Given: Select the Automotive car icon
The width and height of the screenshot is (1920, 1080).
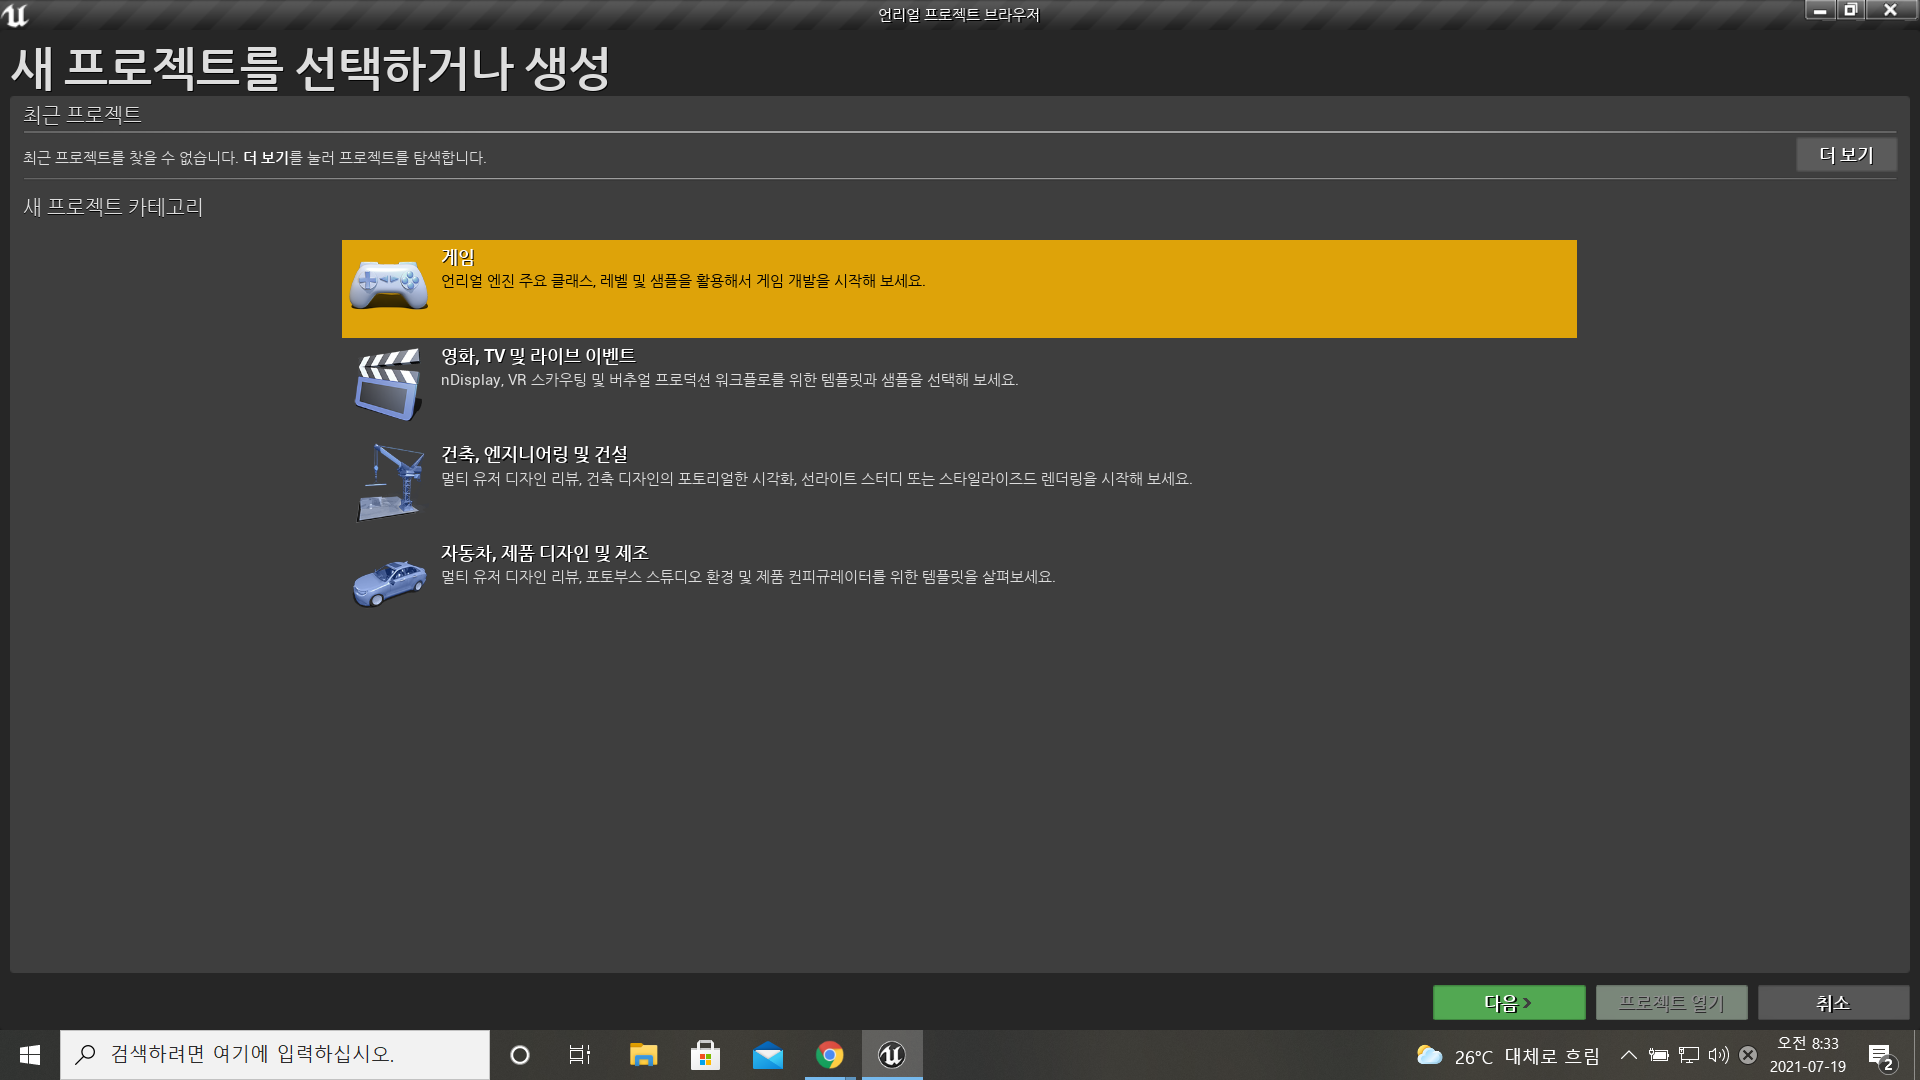Looking at the screenshot, I should 389,583.
